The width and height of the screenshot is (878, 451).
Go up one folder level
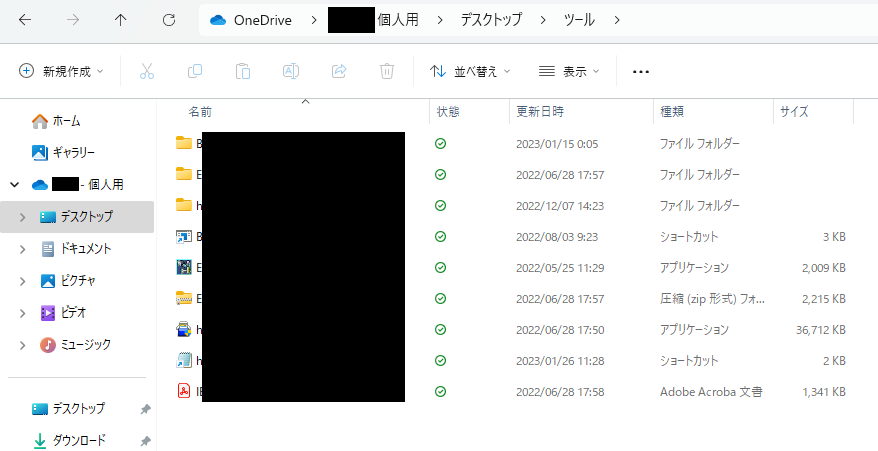point(120,20)
